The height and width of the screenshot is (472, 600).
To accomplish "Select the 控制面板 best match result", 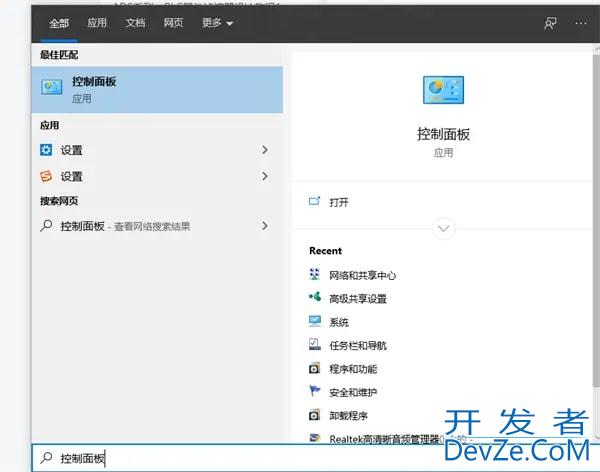I will pos(158,89).
